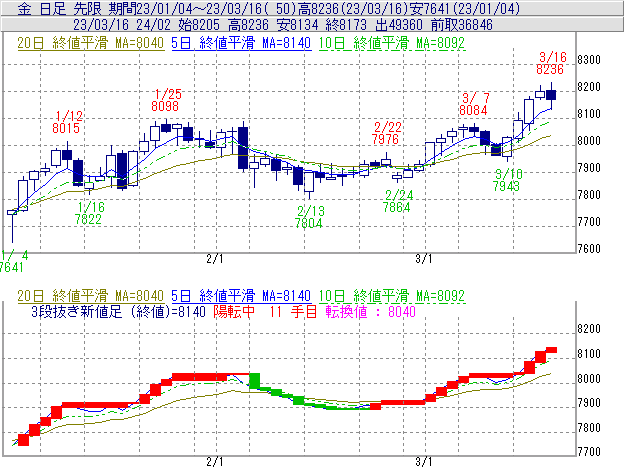Click the 11 手目 count text
Screen dimensions: 624x475
point(293,311)
